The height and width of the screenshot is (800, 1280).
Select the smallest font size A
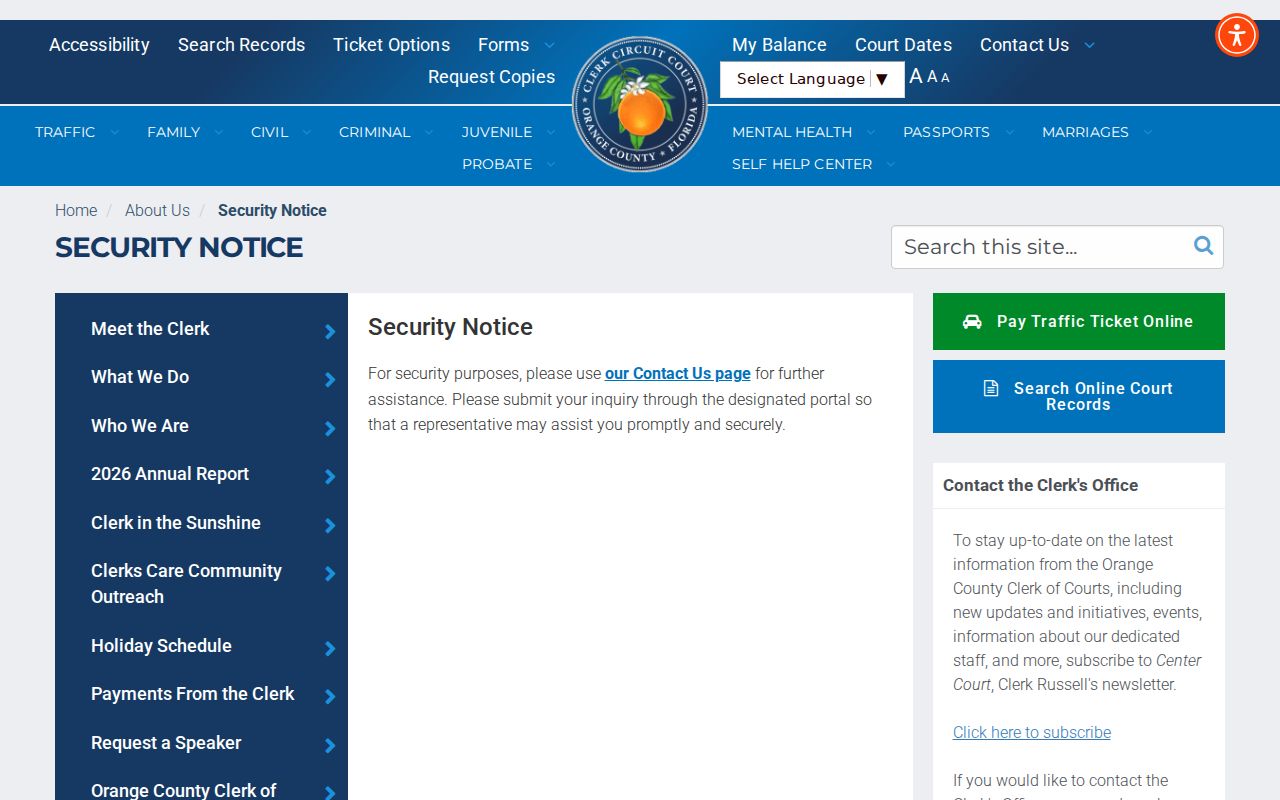[x=945, y=78]
